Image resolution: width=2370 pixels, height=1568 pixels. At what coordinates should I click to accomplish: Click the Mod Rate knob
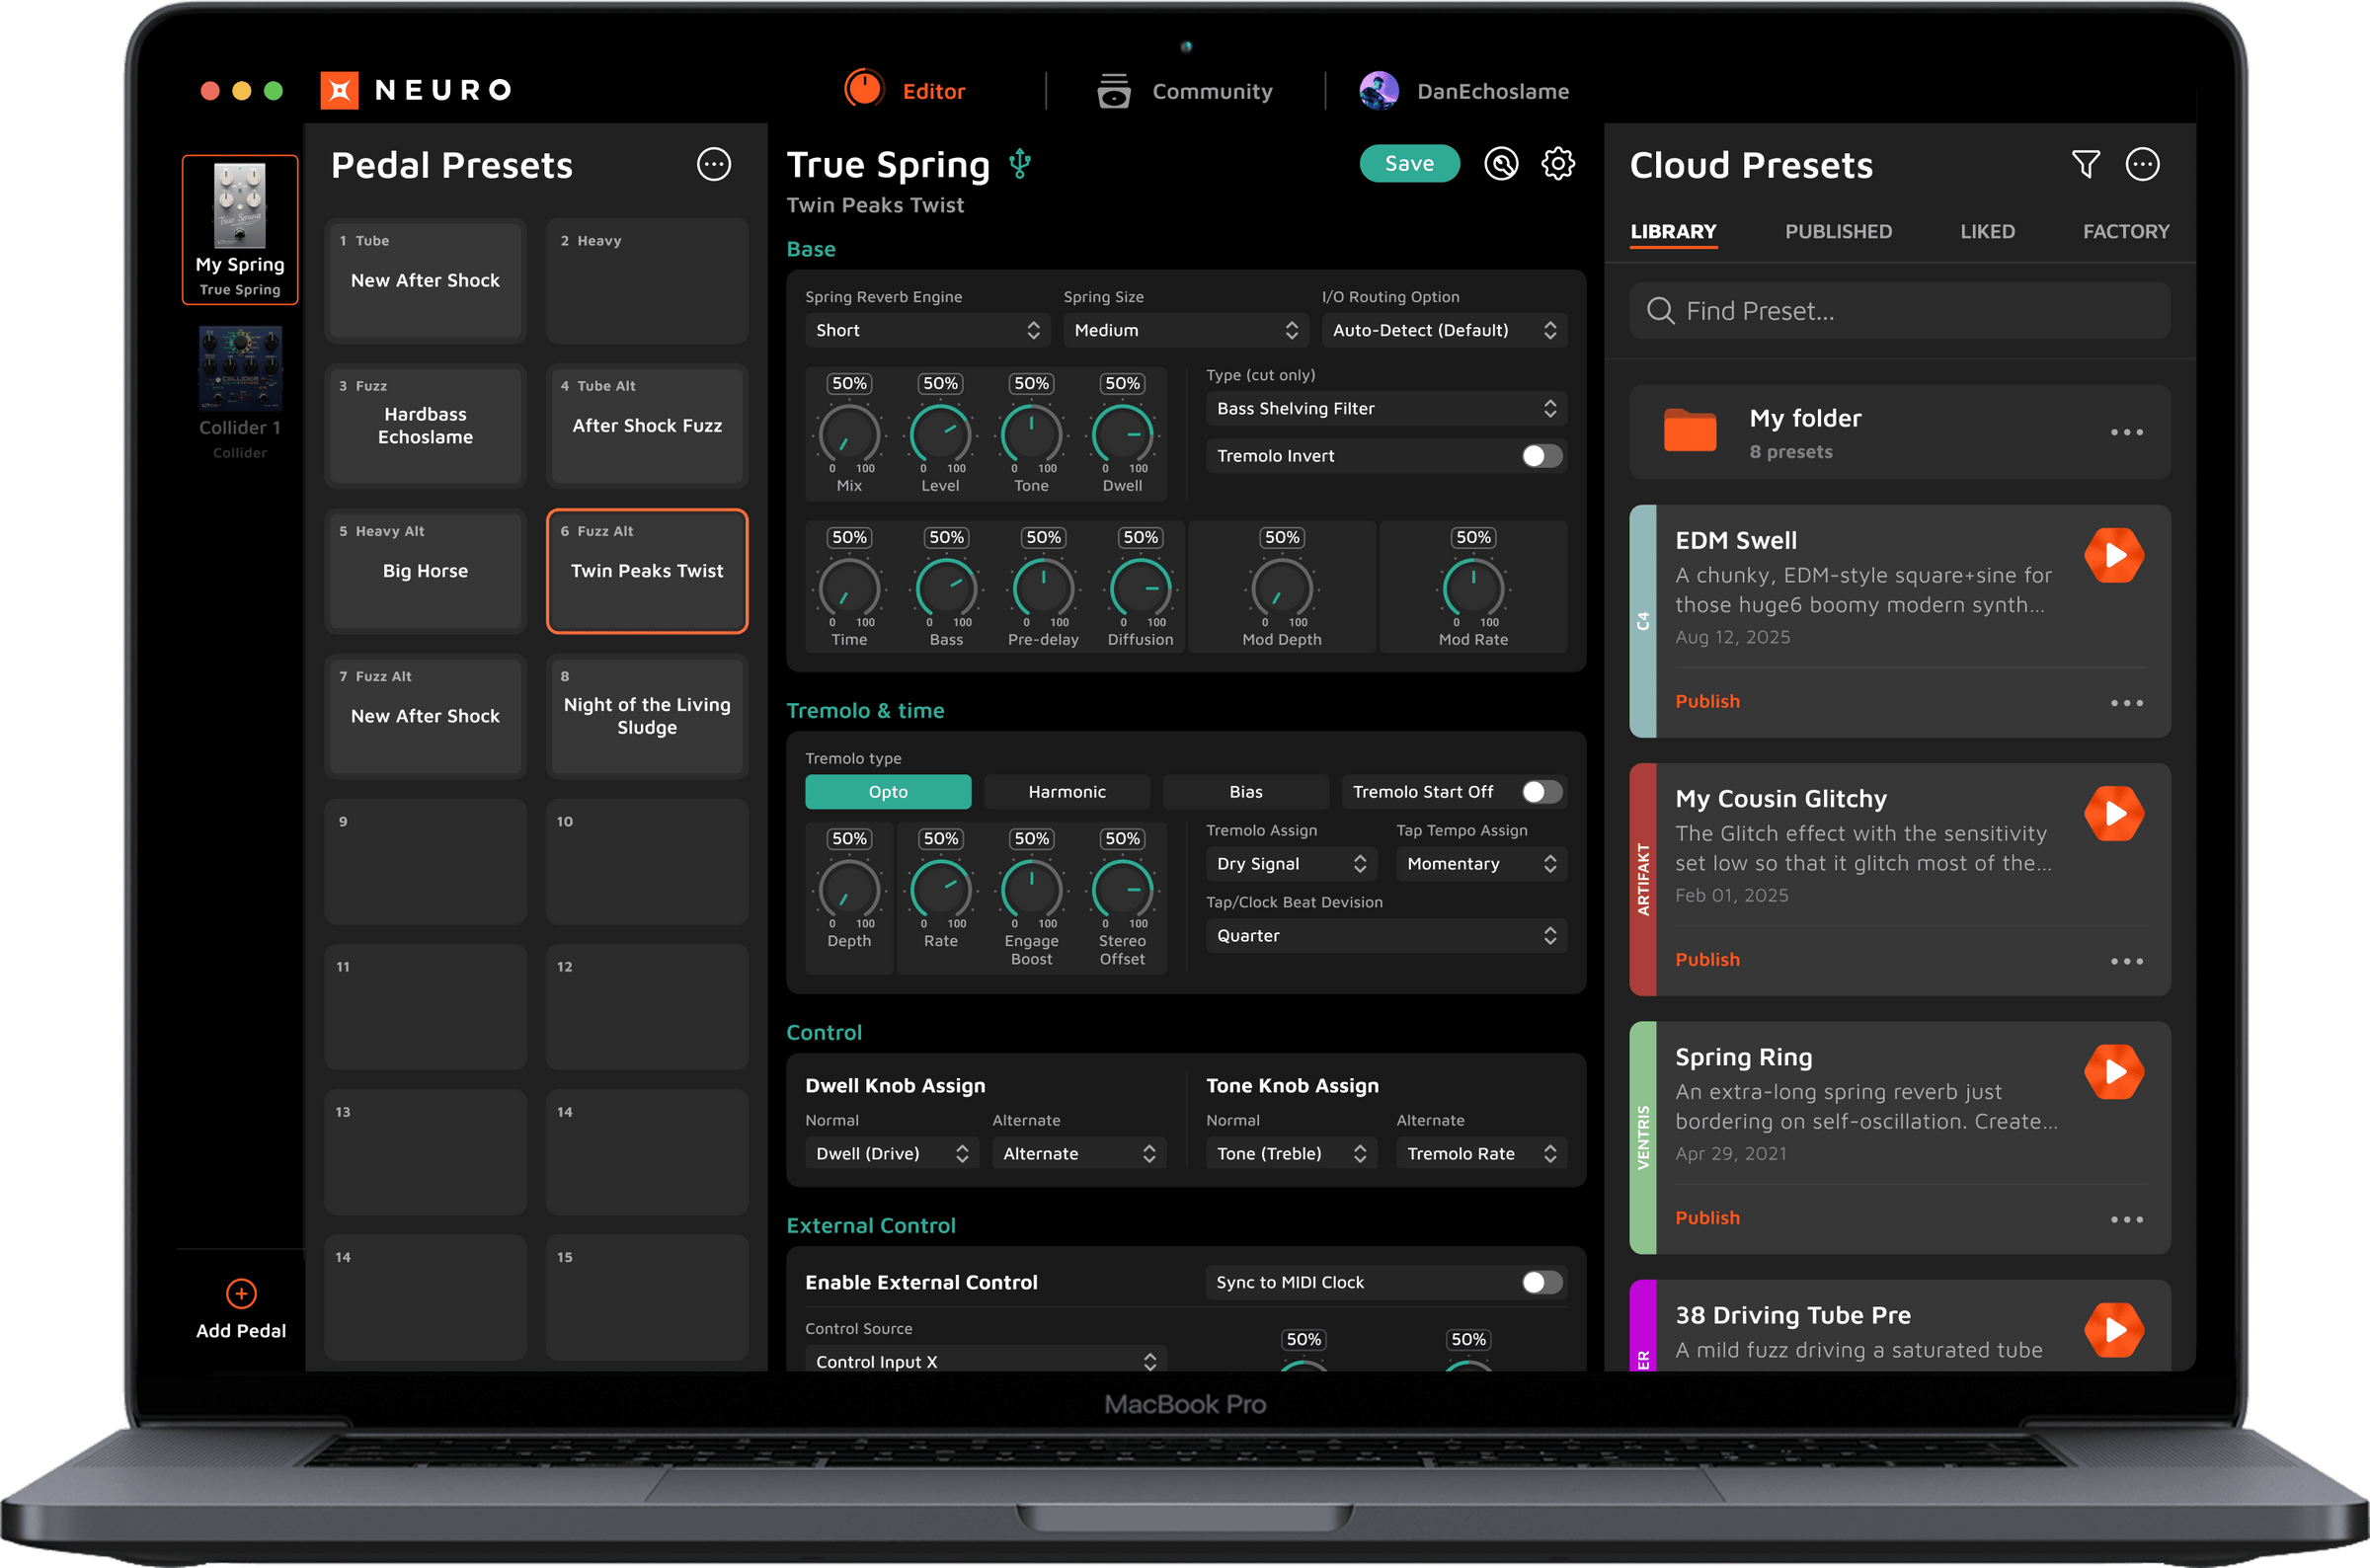[1472, 589]
